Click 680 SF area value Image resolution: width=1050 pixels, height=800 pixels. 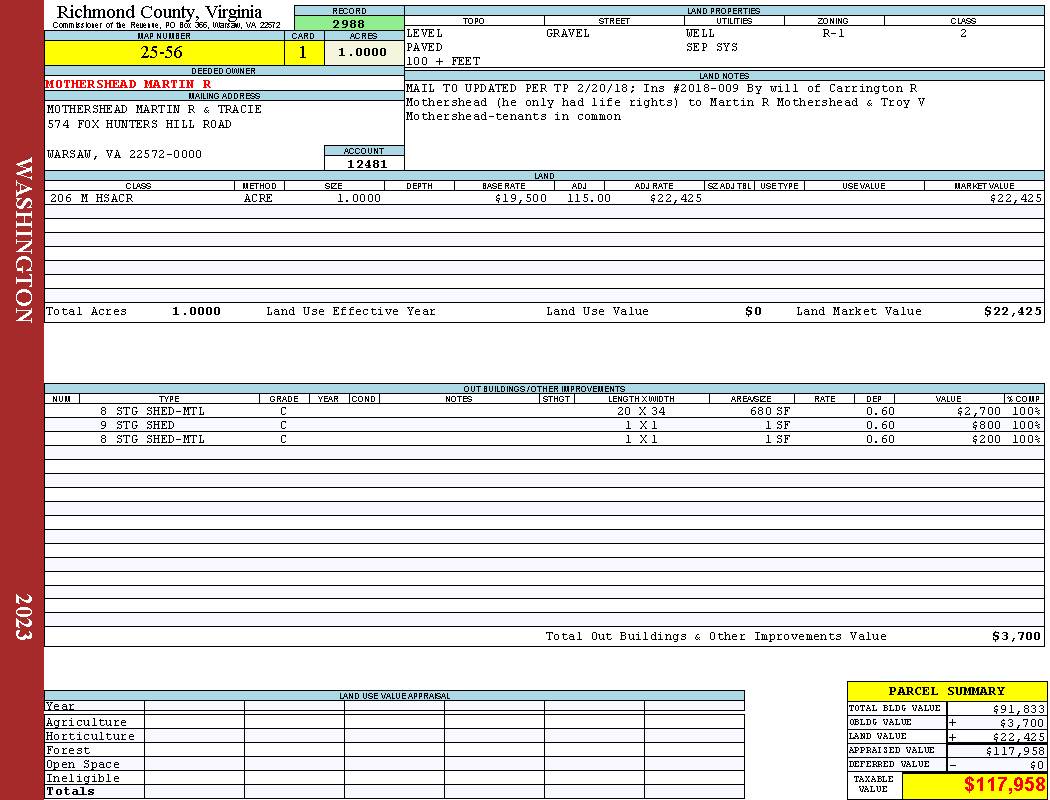pyautogui.click(x=770, y=411)
